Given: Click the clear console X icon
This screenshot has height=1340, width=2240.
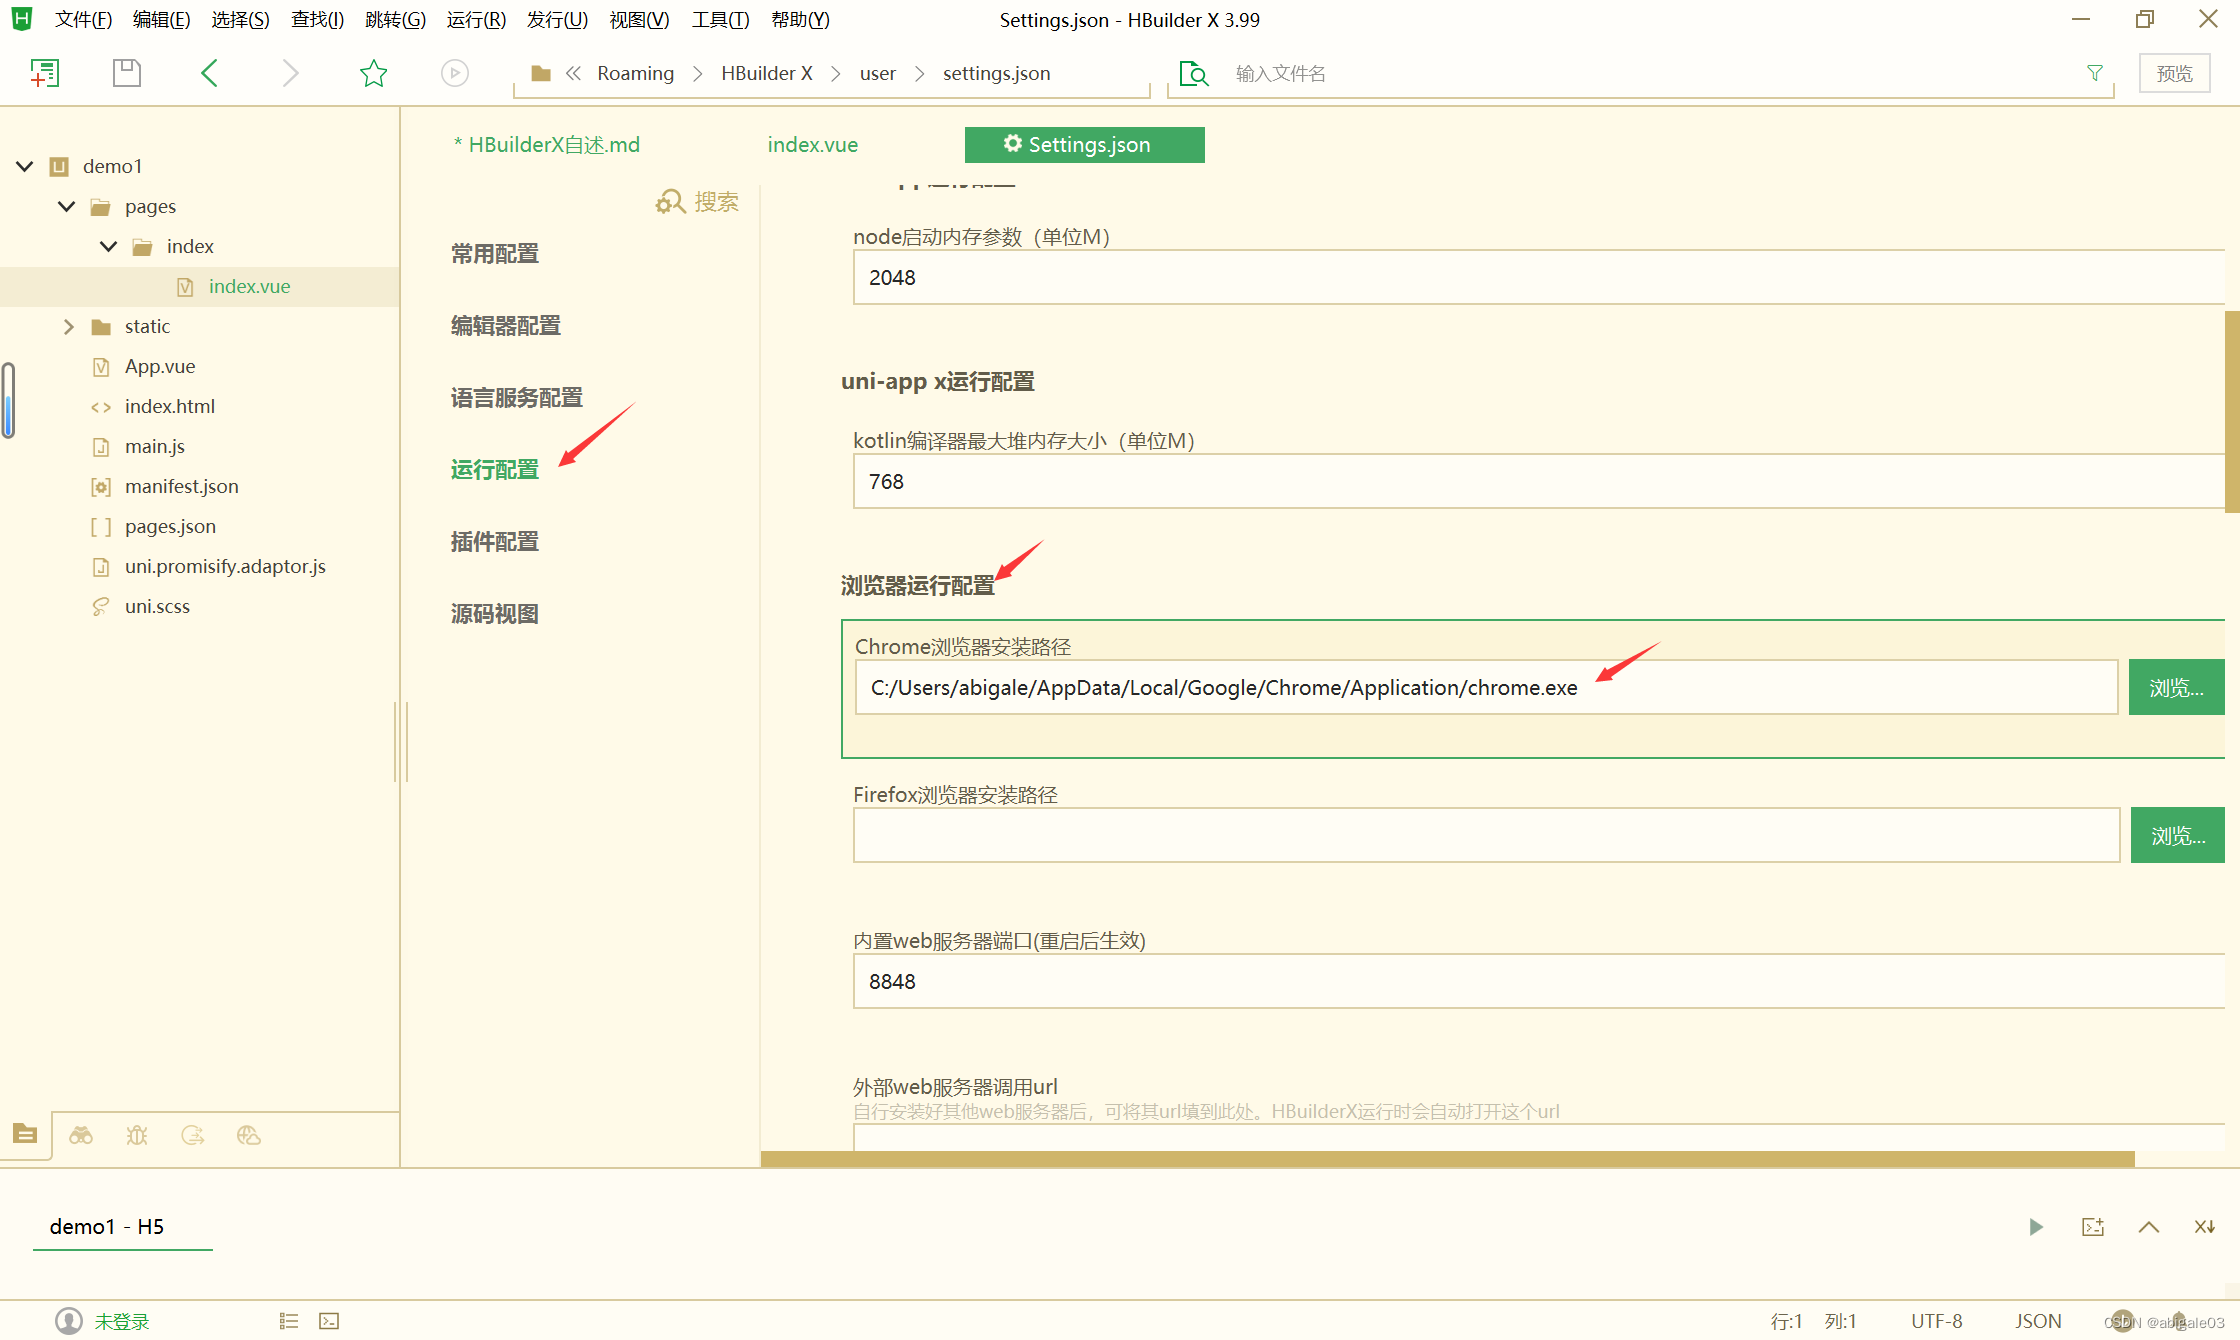Looking at the screenshot, I should [2205, 1227].
